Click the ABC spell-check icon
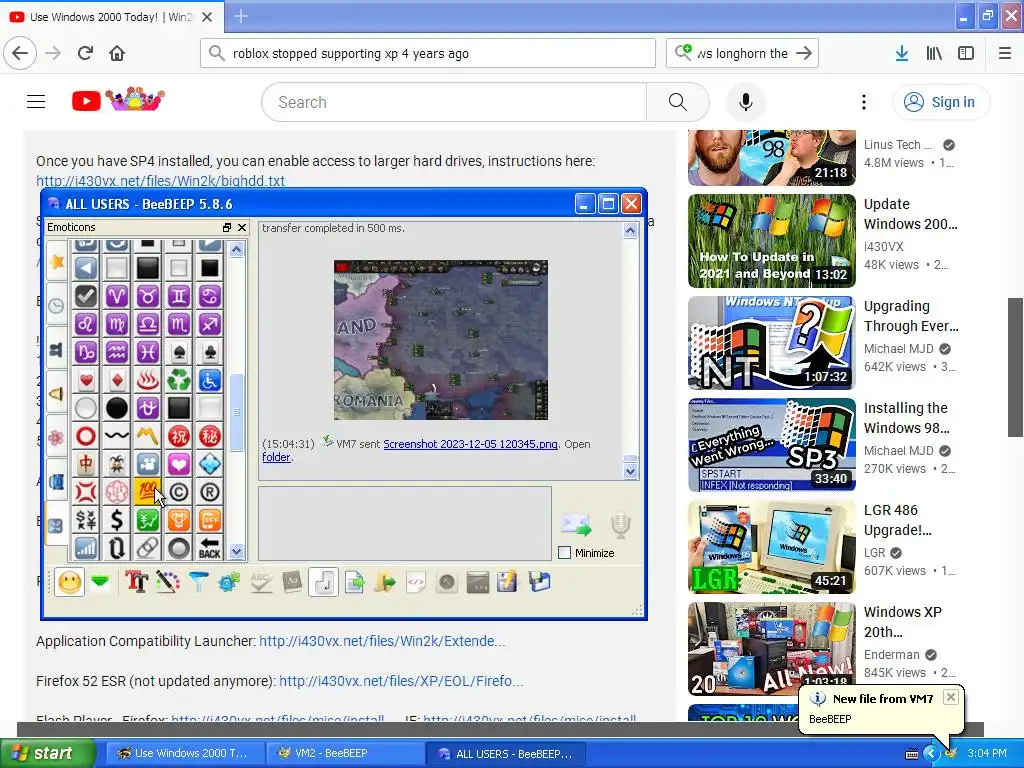 [261, 581]
